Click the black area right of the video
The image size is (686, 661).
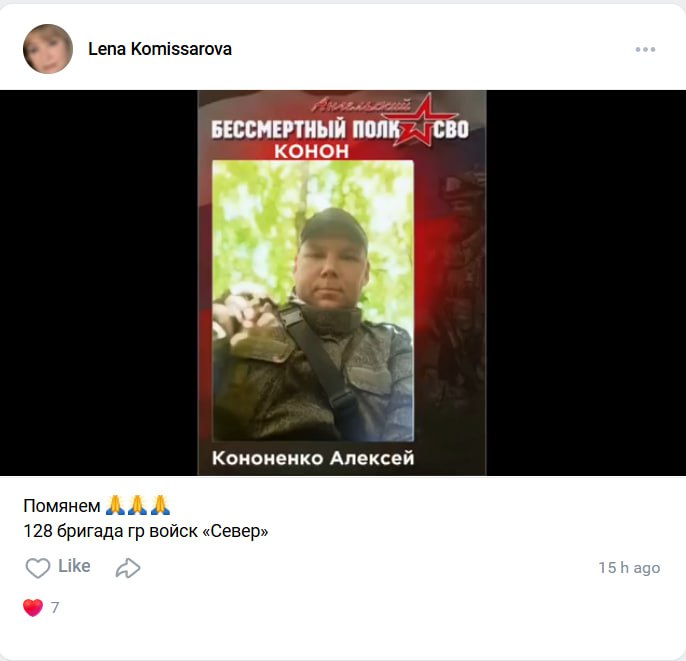click(x=586, y=283)
